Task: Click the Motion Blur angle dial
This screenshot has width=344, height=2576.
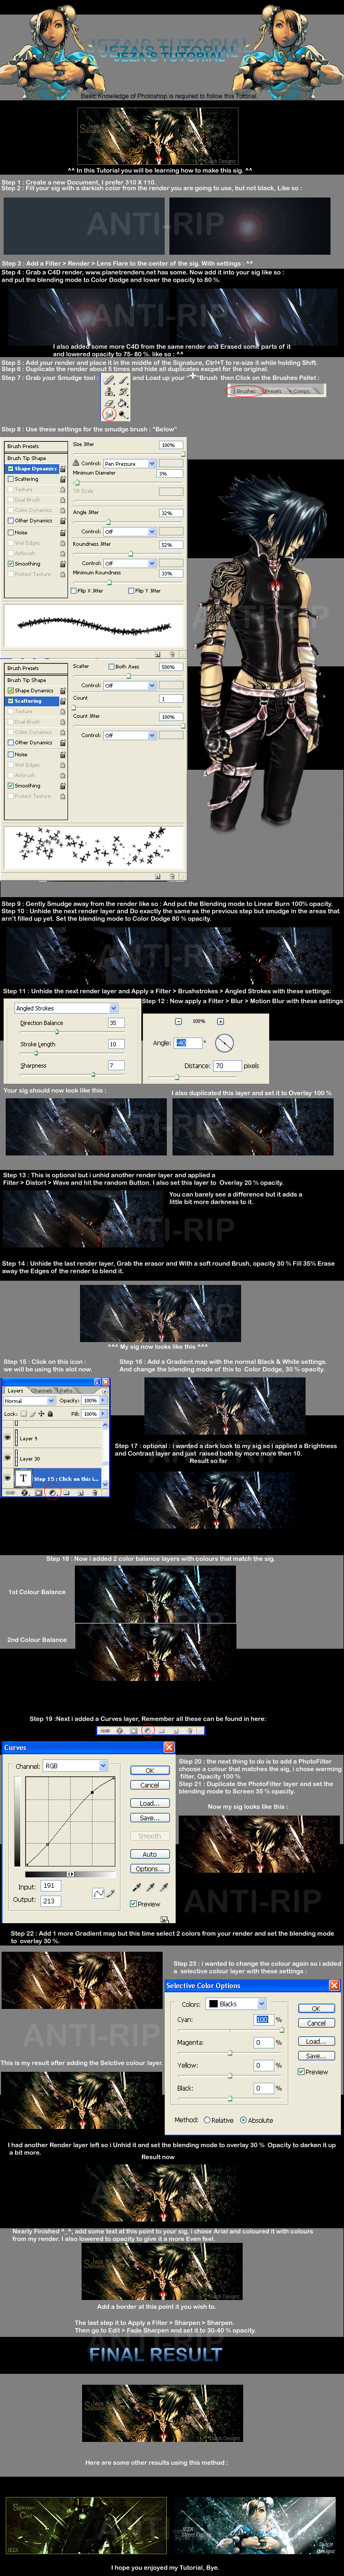Action: pyautogui.click(x=225, y=1043)
